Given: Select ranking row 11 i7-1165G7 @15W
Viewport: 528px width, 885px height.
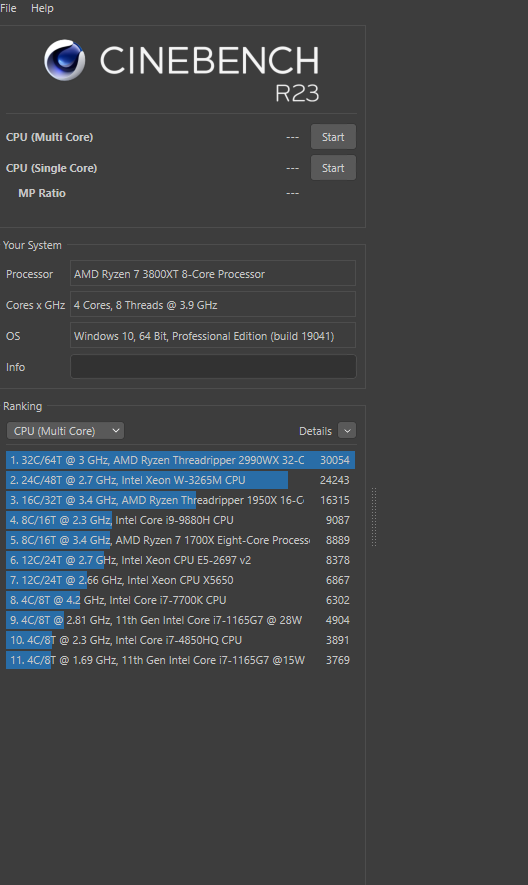Looking at the screenshot, I should [181, 660].
